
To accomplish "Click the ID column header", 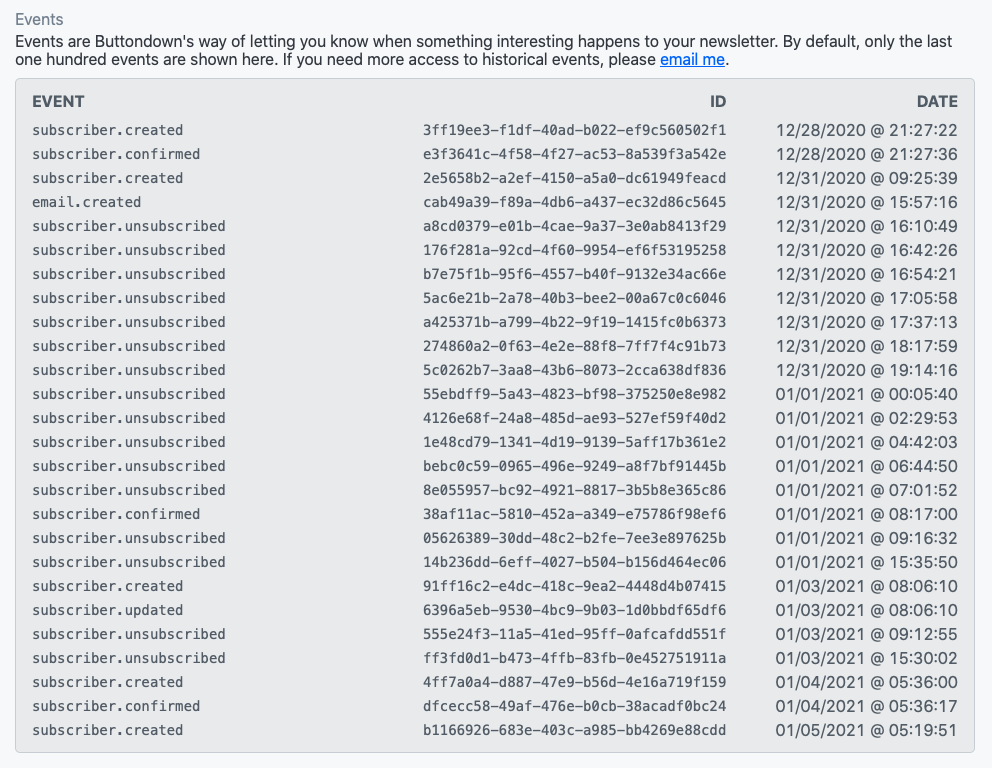I will 717,101.
